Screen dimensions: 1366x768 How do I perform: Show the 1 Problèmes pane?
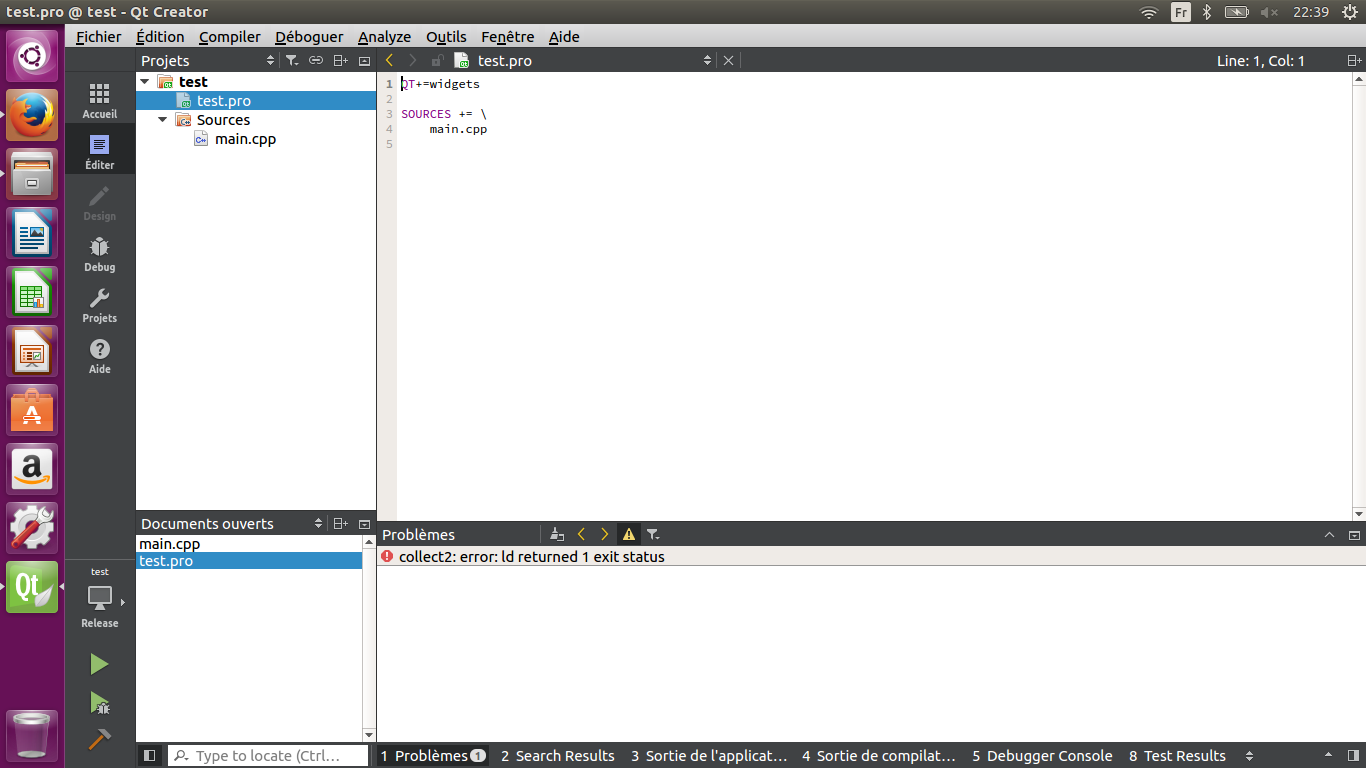[433, 756]
